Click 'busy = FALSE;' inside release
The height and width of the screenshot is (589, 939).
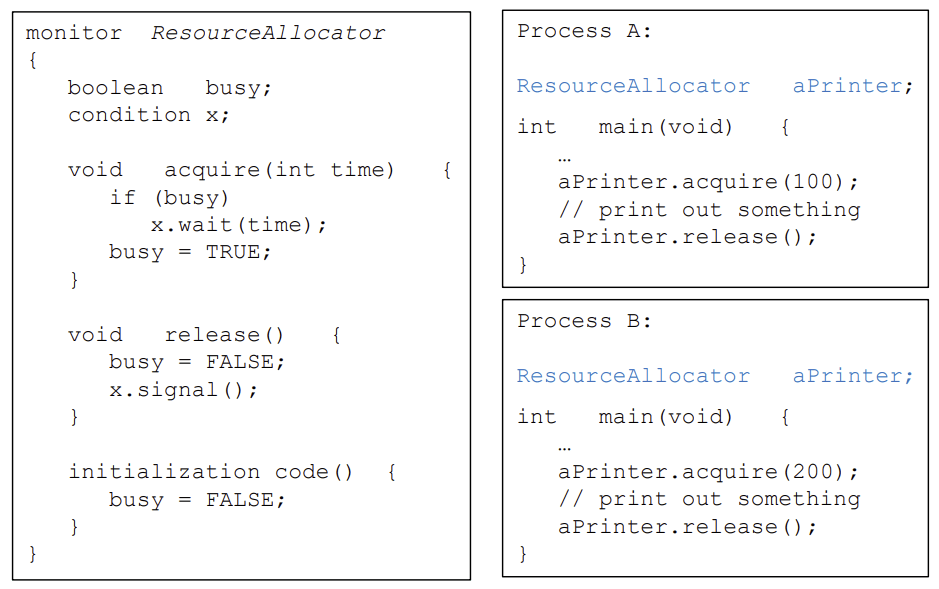(x=196, y=362)
